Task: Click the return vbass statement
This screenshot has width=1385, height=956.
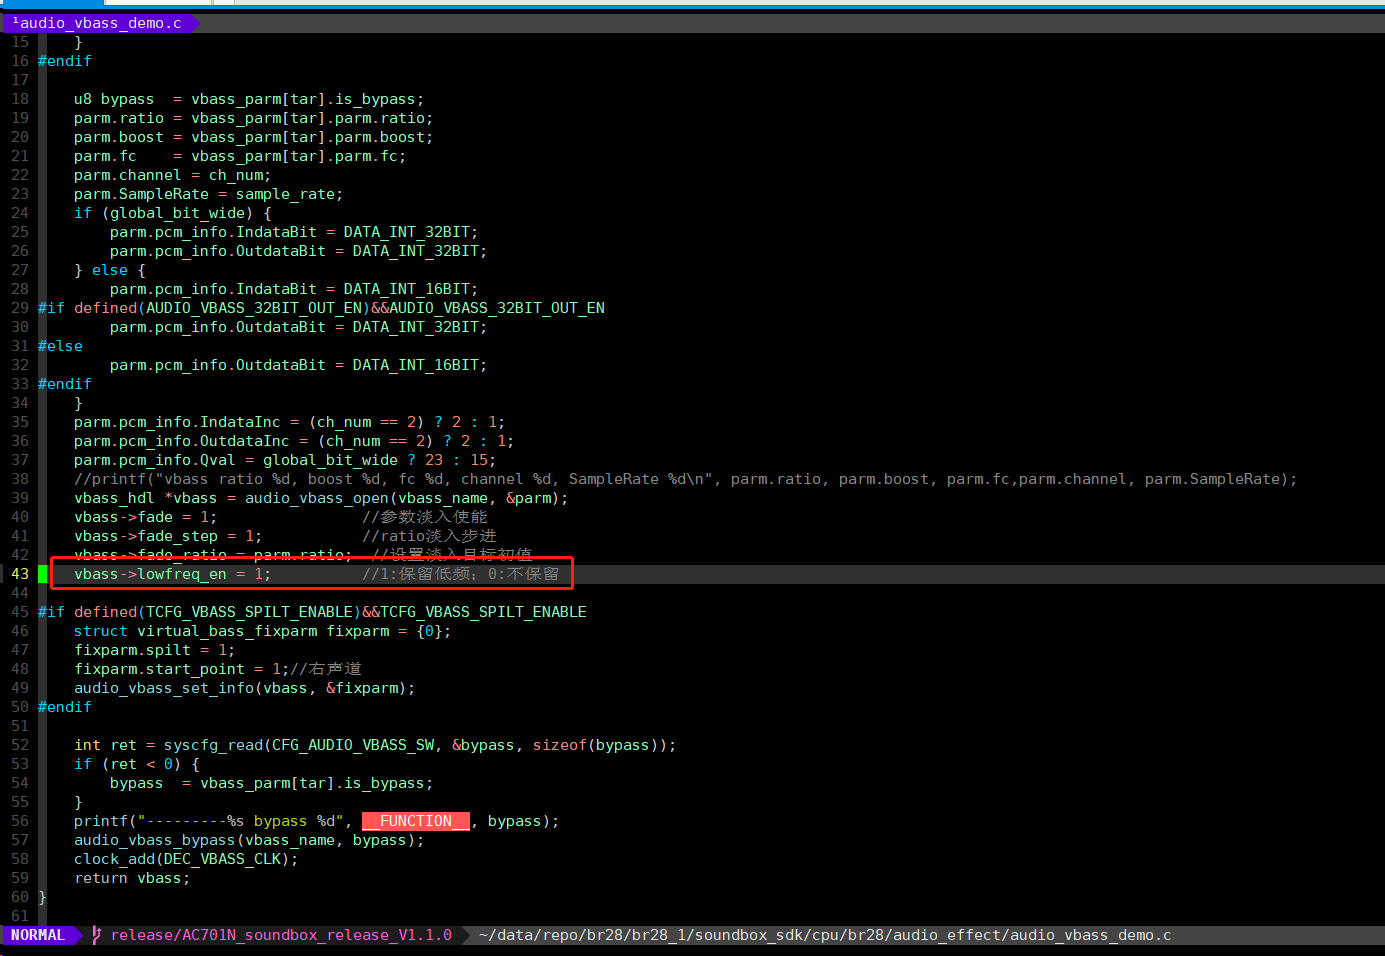Action: point(132,878)
